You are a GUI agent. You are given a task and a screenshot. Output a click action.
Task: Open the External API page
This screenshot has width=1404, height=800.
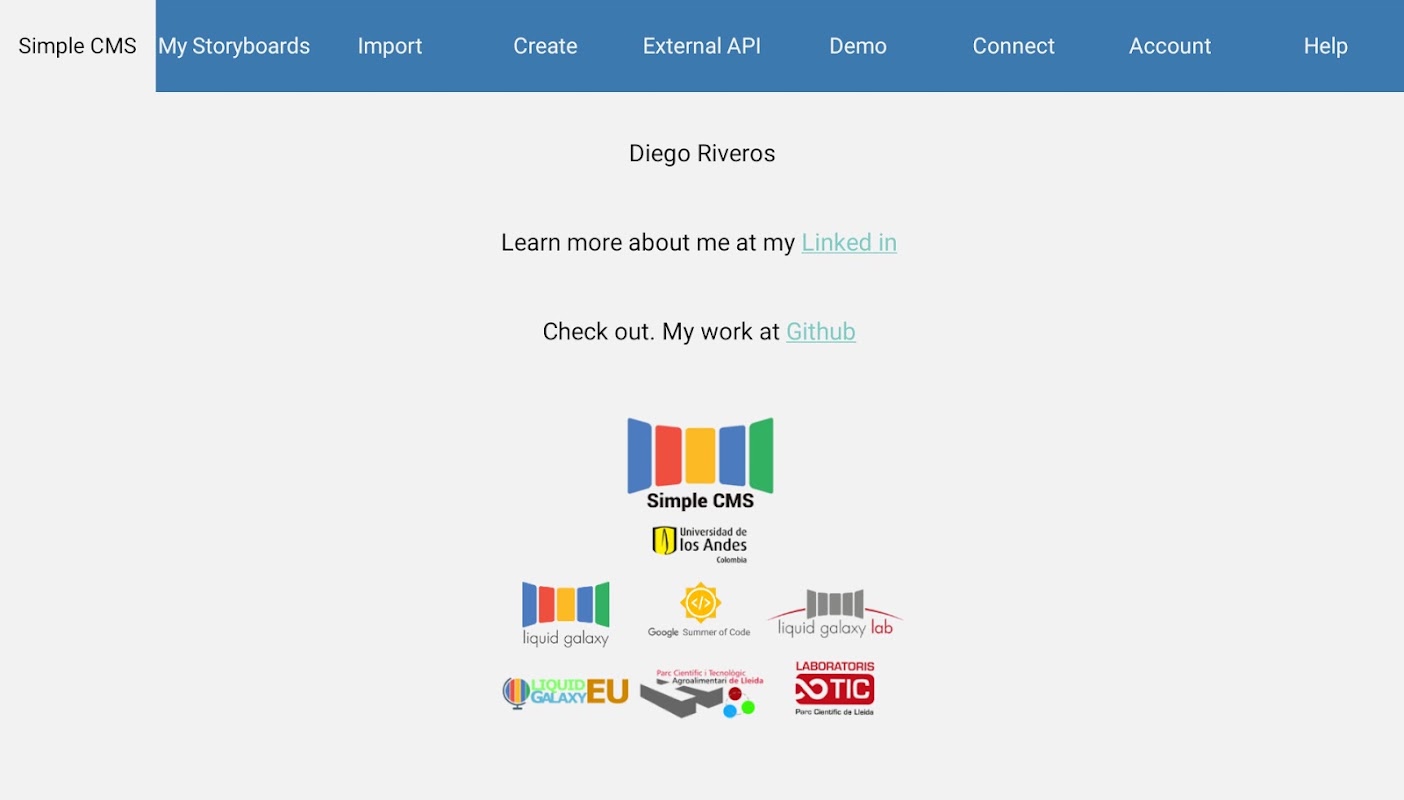702,46
